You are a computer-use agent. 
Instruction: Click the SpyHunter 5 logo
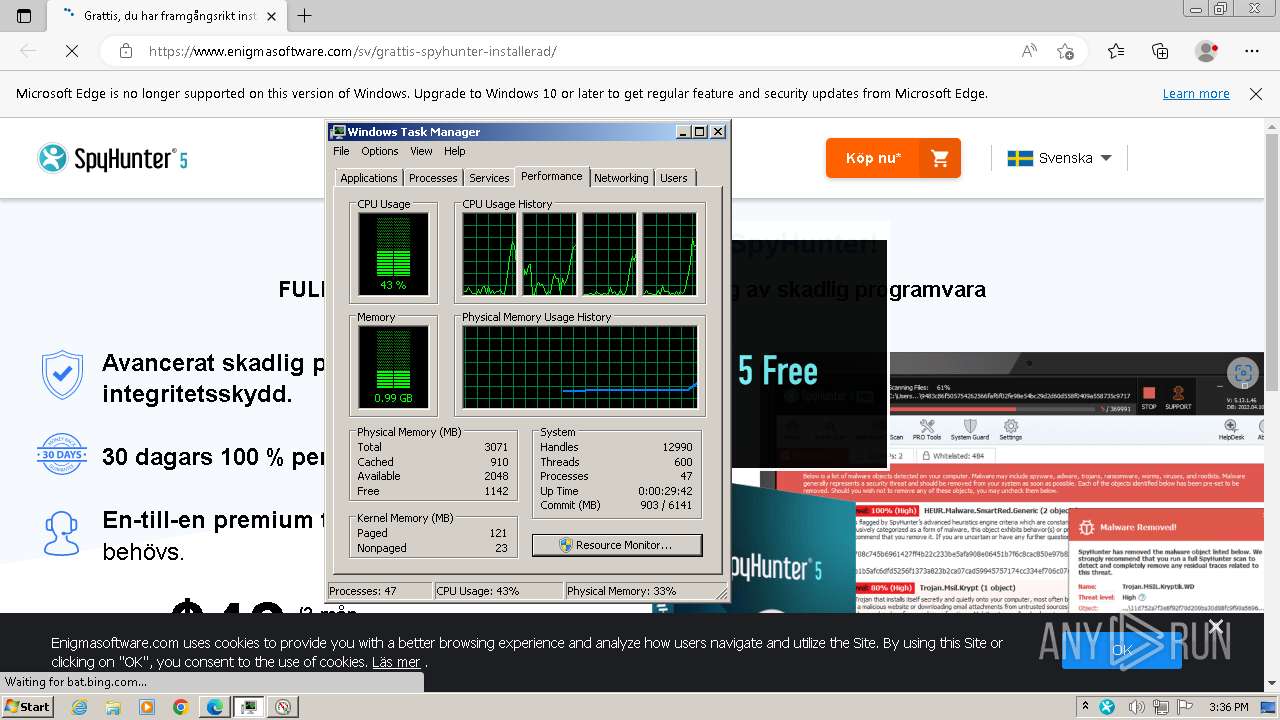112,158
